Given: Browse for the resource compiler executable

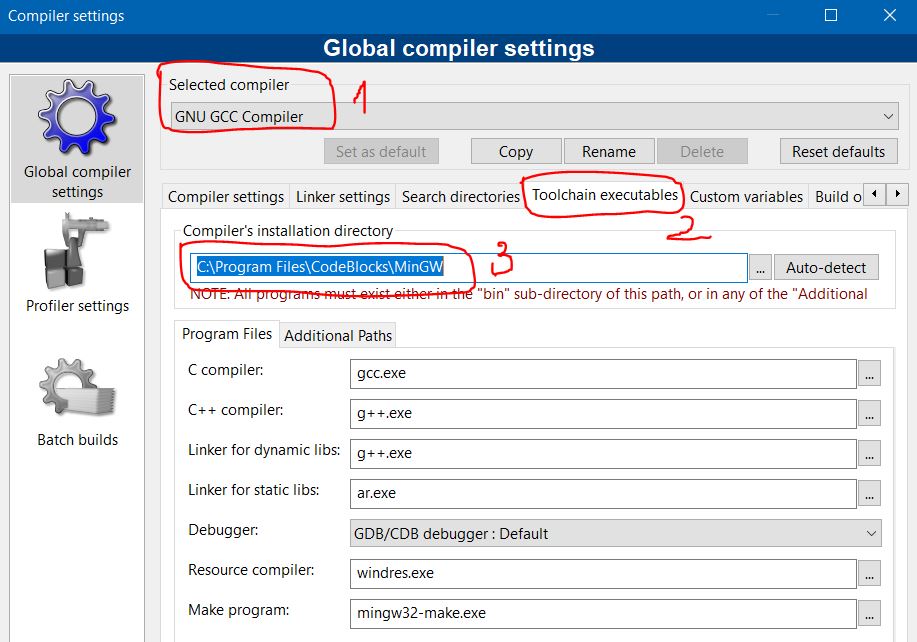Looking at the screenshot, I should tap(869, 574).
